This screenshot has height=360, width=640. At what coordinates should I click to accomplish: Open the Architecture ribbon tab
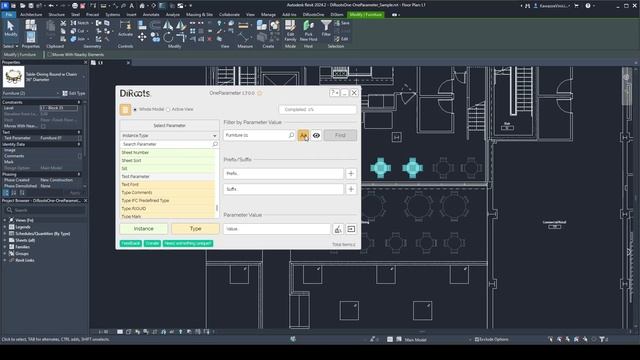pyautogui.click(x=31, y=14)
